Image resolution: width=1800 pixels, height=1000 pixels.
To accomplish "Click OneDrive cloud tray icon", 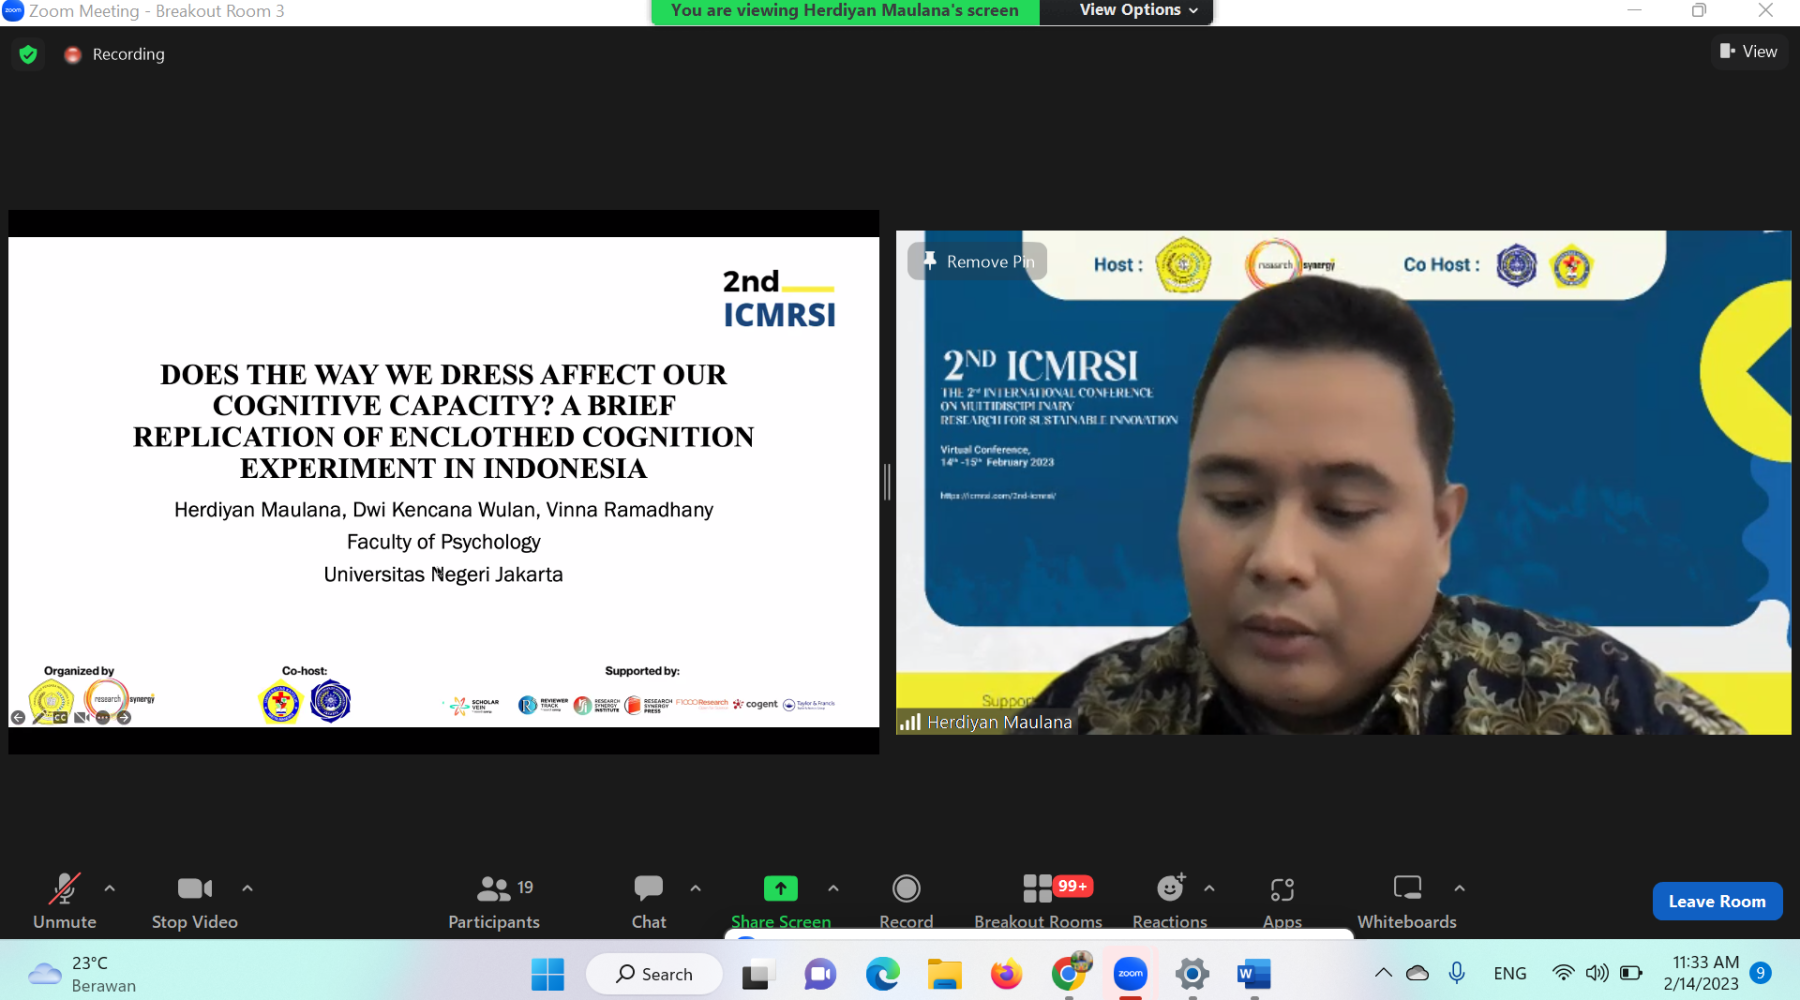I will pos(1418,973).
